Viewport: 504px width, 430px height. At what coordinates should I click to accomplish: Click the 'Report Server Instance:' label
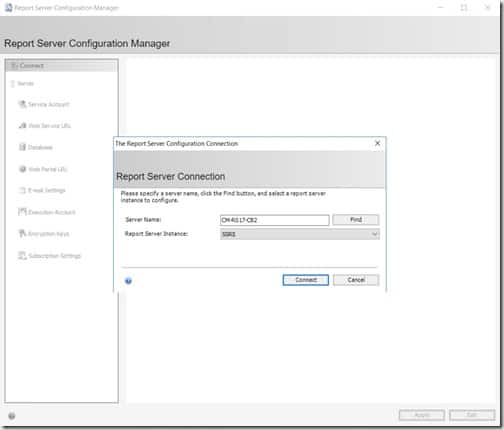(x=156, y=234)
